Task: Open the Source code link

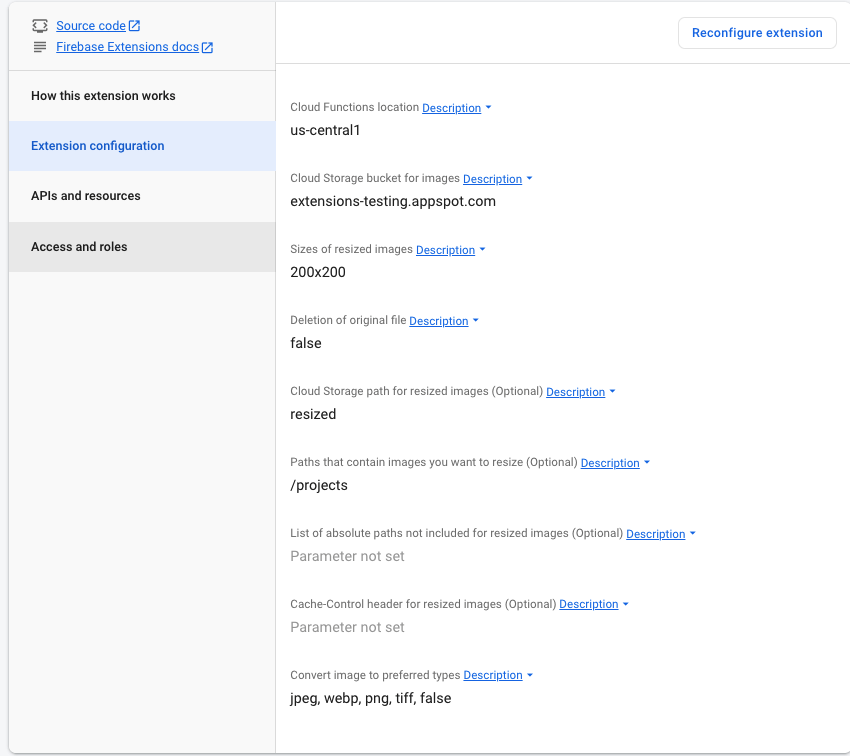Action: point(91,25)
